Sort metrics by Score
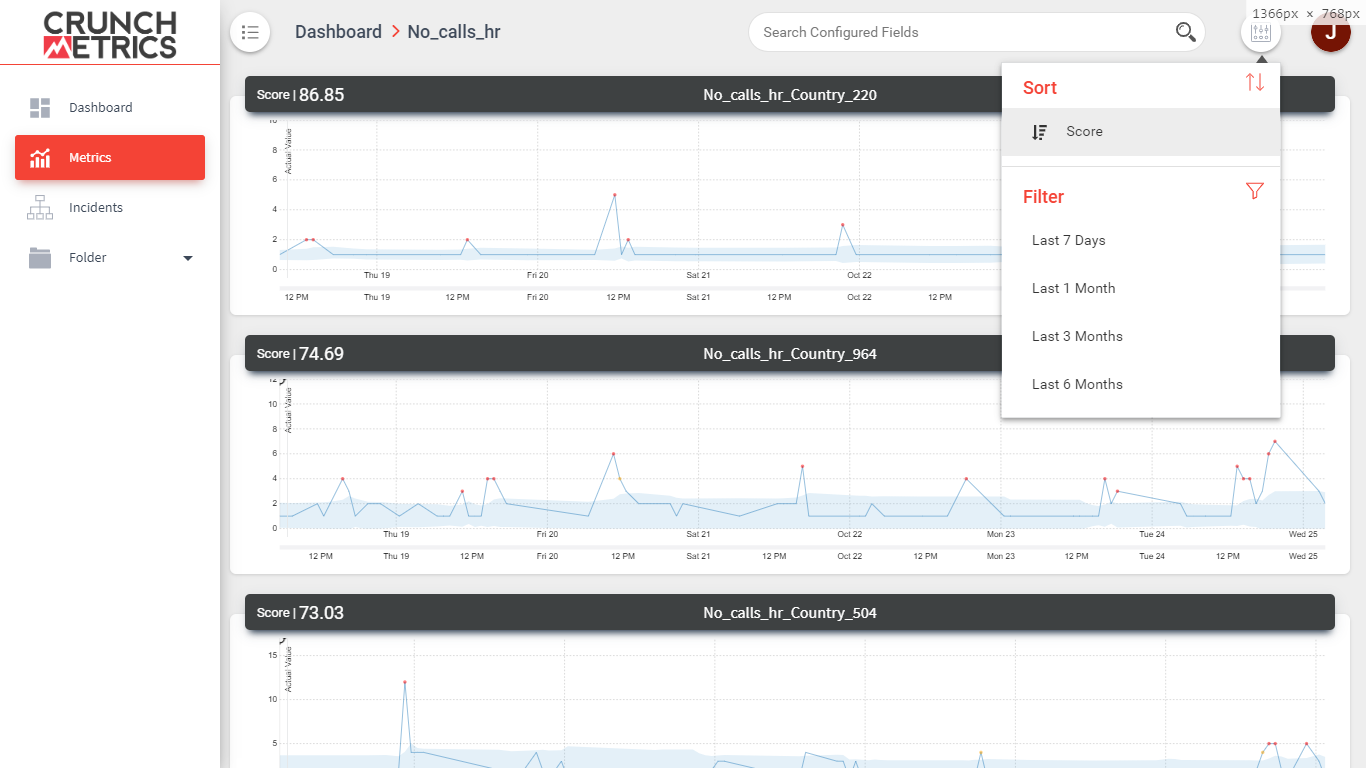Screen dimensions: 1366x768 pyautogui.click(x=1141, y=132)
